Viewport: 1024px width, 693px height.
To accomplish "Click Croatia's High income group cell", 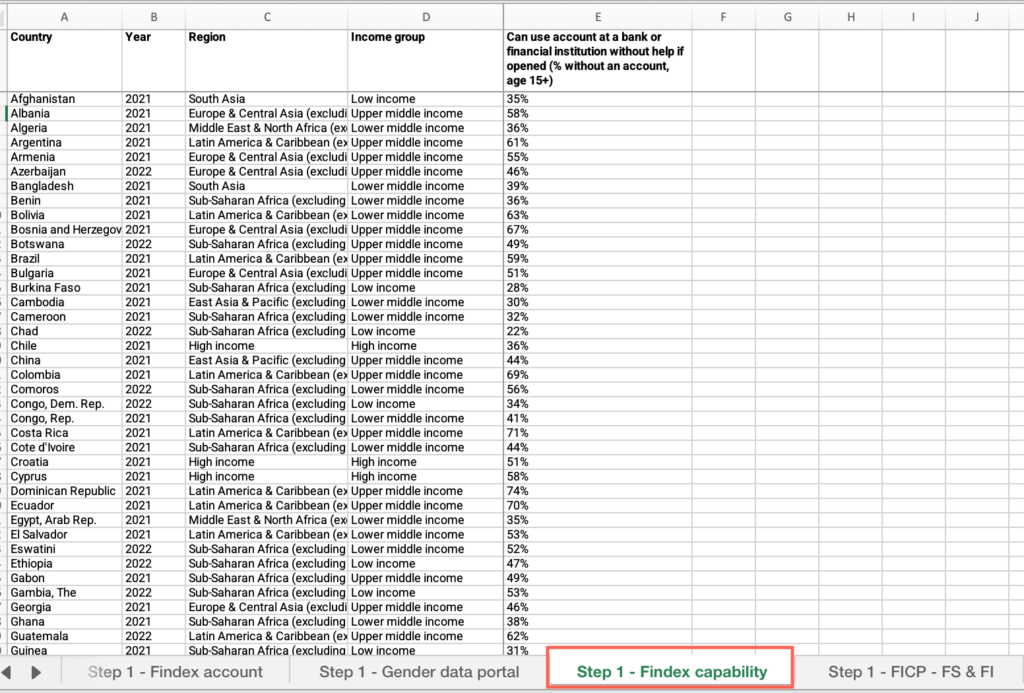I will point(426,462).
